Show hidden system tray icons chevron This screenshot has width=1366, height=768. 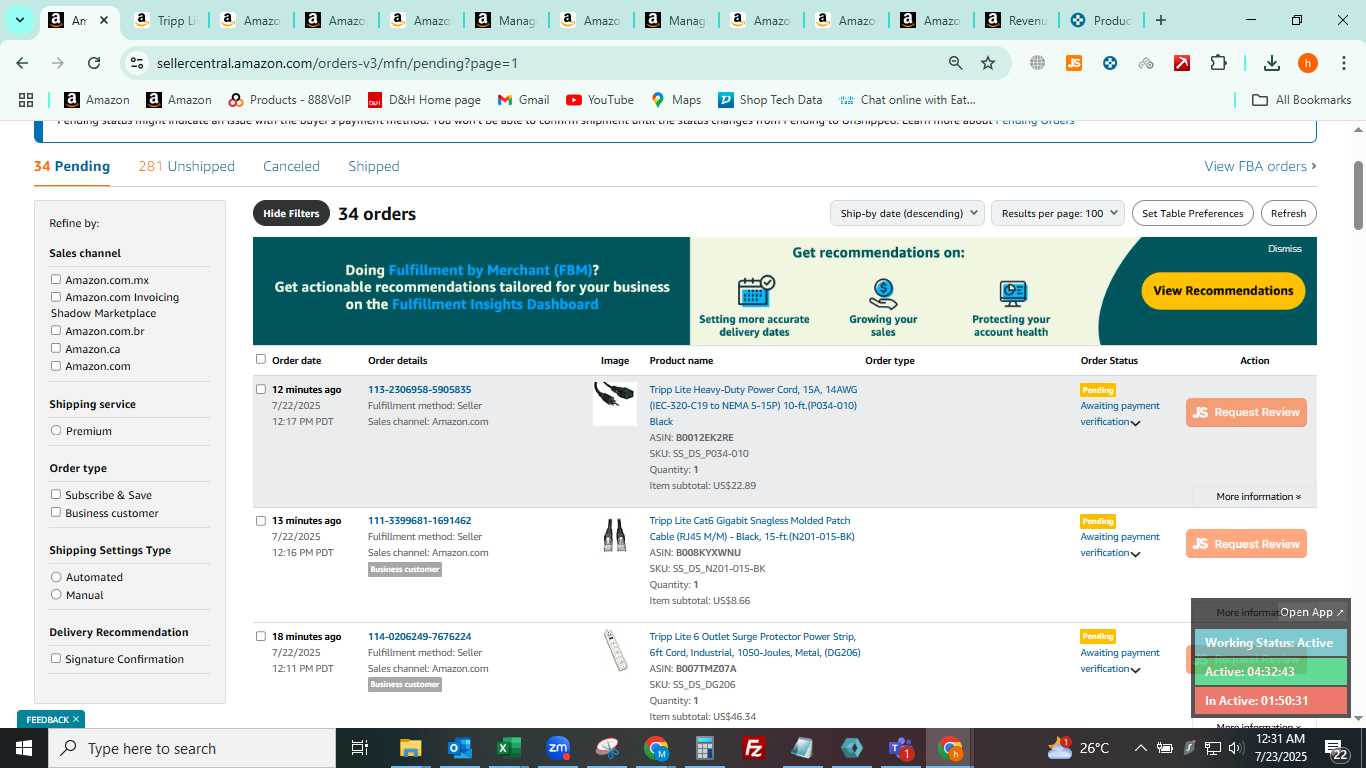(x=1140, y=748)
